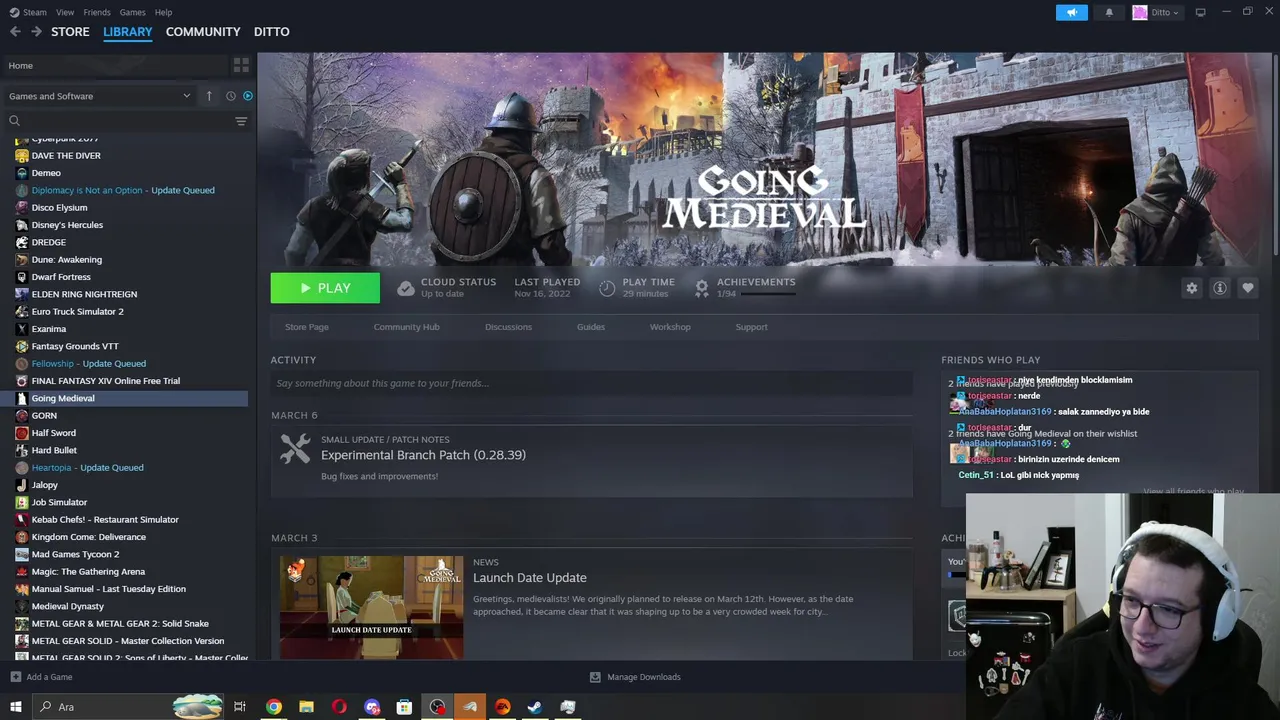Click the library search magnifier icon
The width and height of the screenshot is (1280, 720).
(x=15, y=121)
